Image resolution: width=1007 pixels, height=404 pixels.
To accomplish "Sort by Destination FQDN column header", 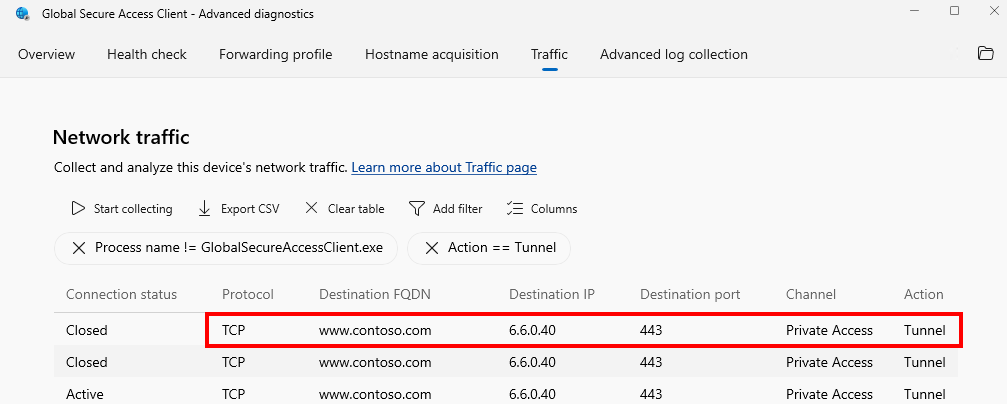I will point(374,294).
